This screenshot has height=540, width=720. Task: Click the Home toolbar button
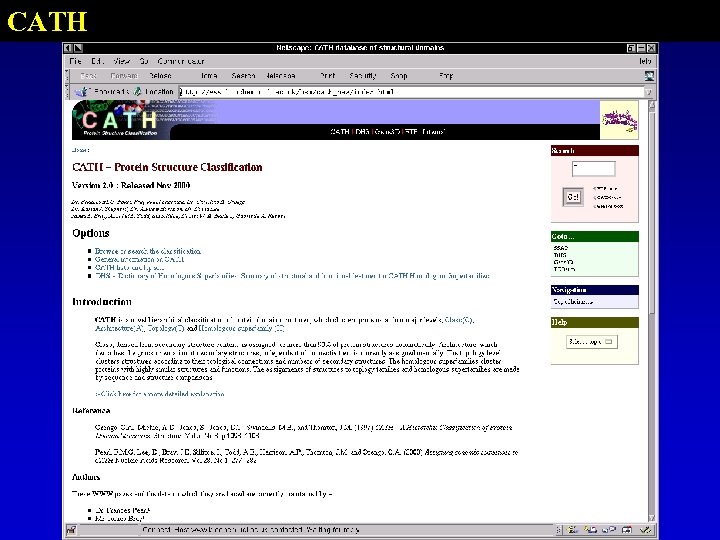[209, 76]
